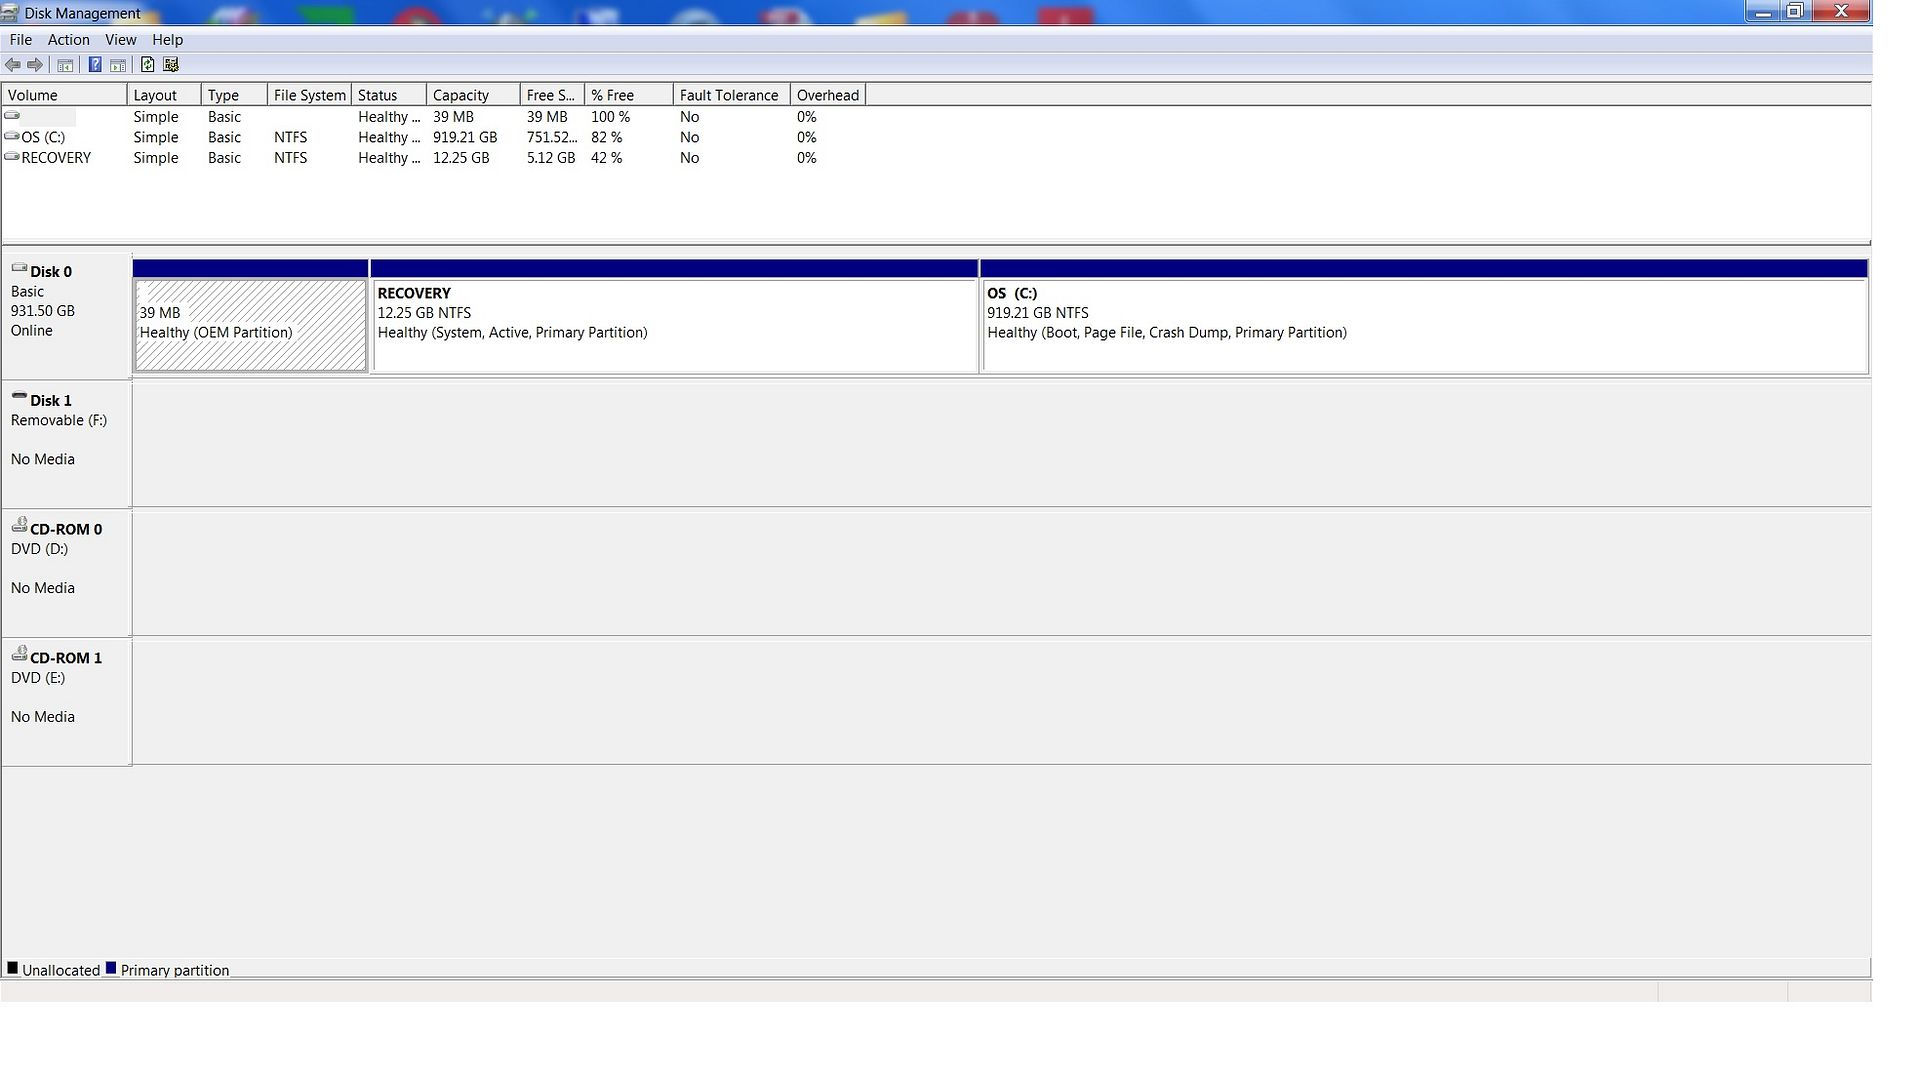Screen dimensions: 1920x1073
Task: Sort by the Type column header
Action: [x=234, y=95]
